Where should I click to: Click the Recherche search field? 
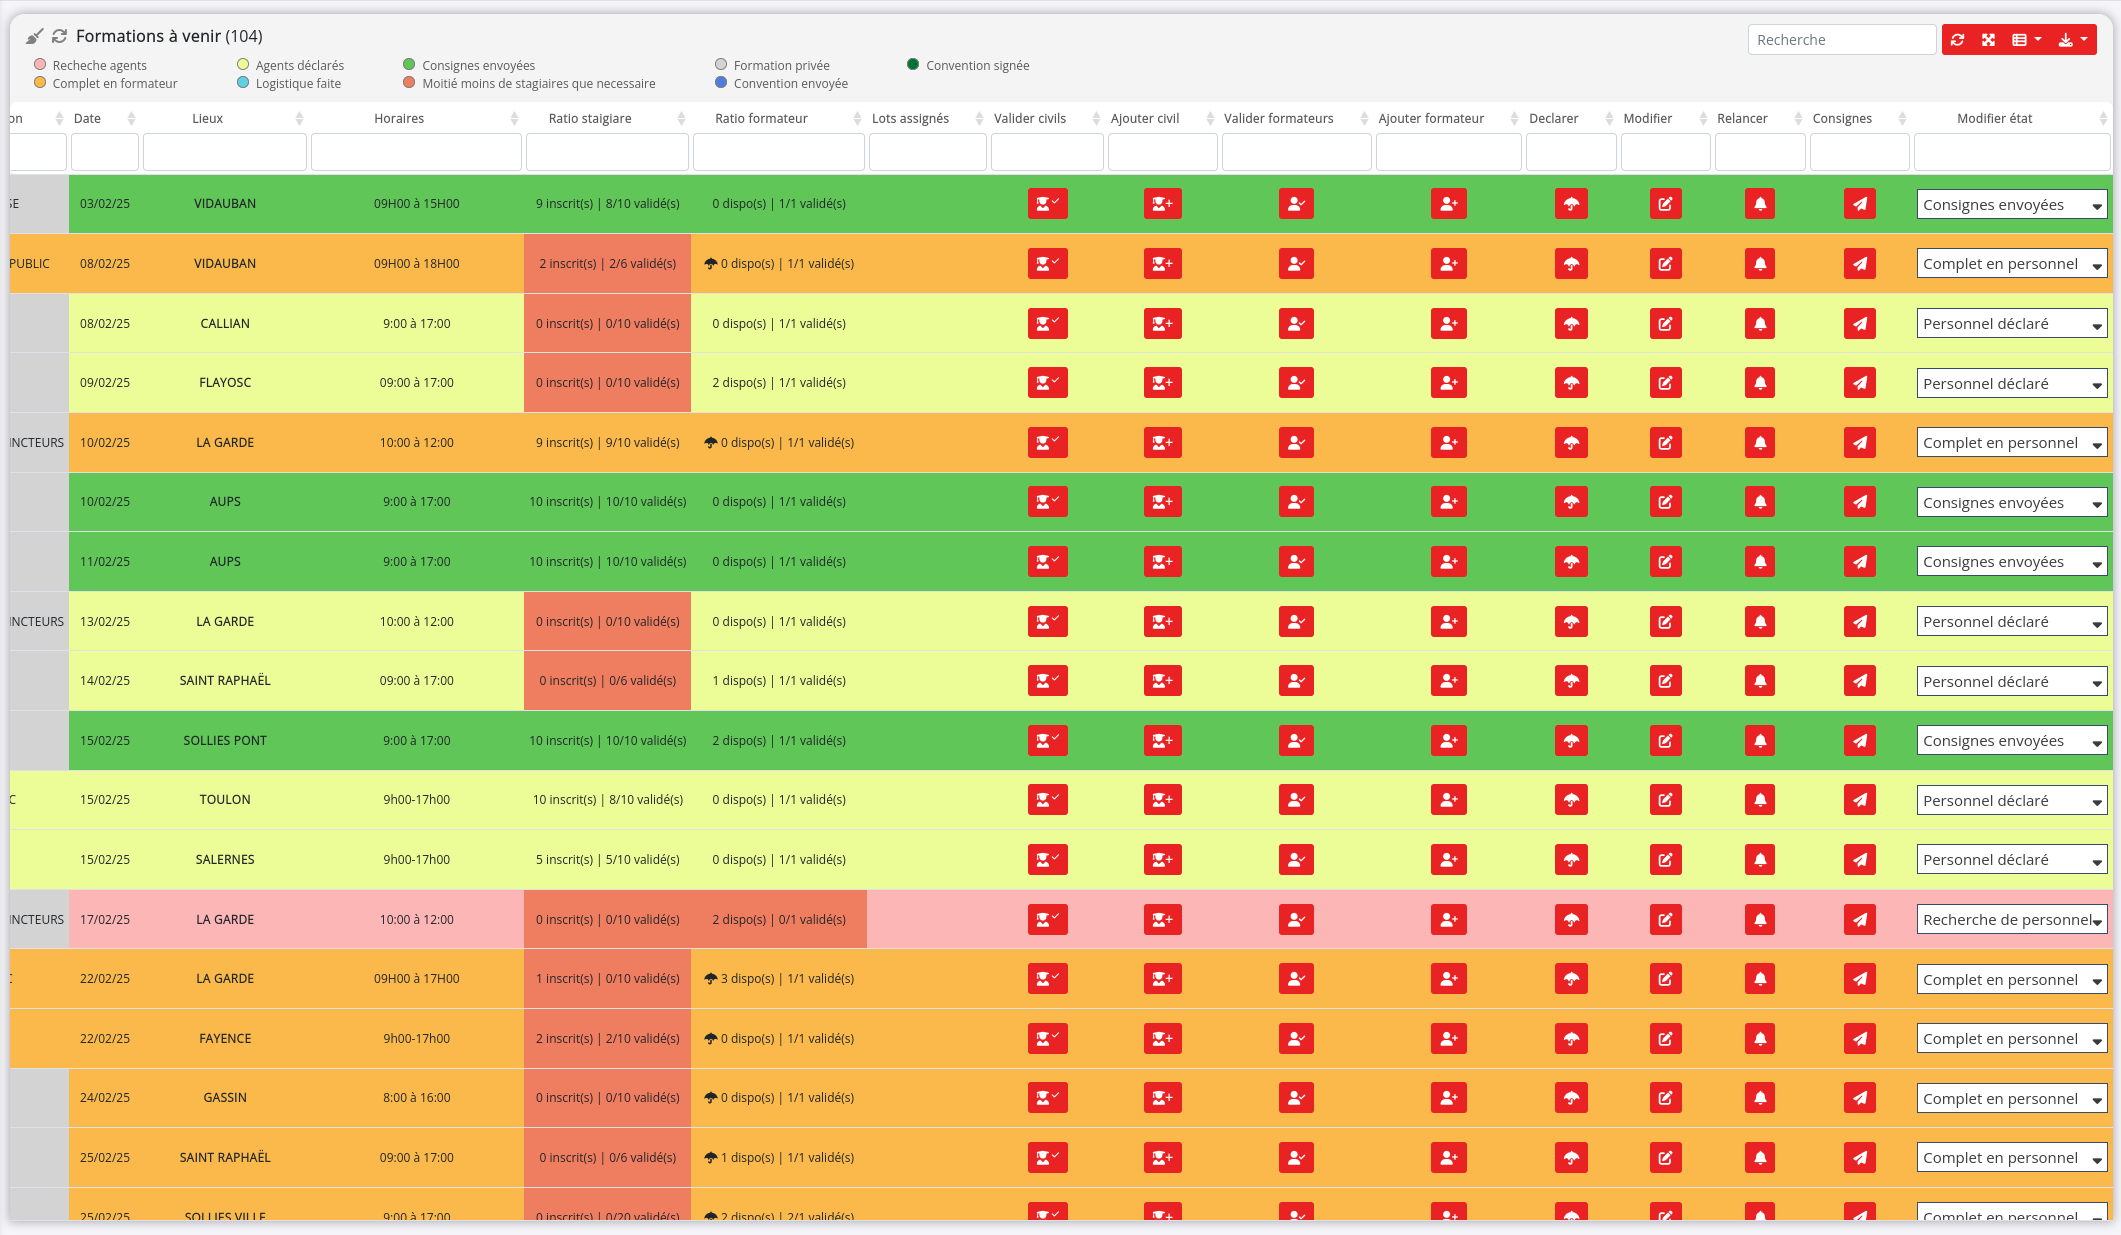click(1841, 40)
